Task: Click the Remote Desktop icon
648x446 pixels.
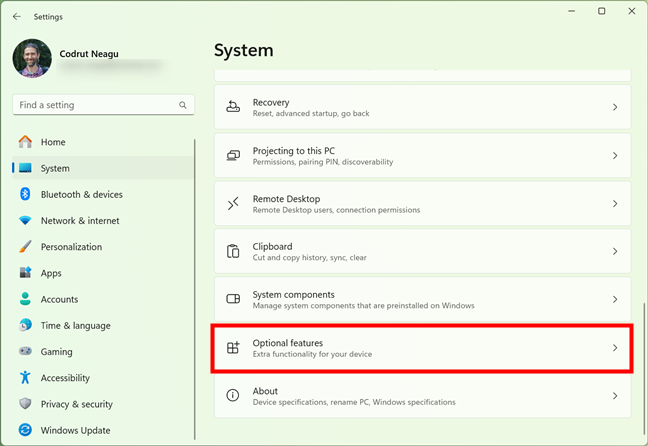Action: pyautogui.click(x=233, y=203)
